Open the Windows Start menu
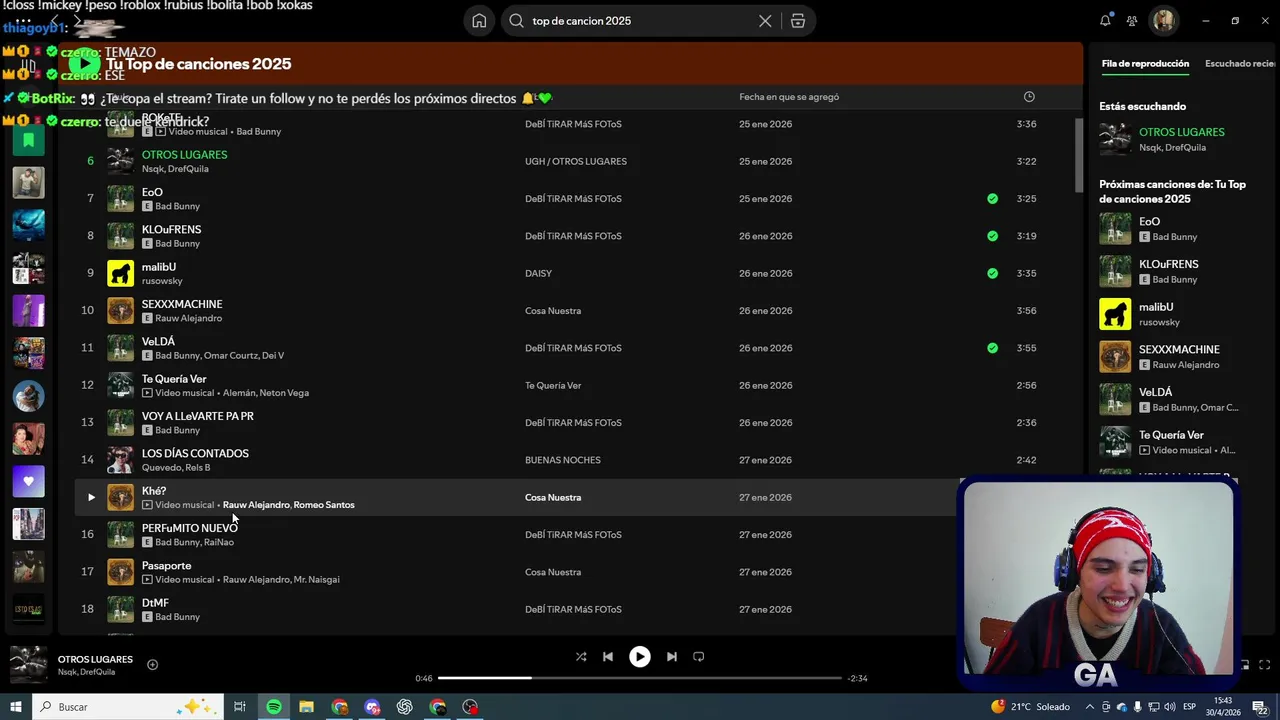This screenshot has height=720, width=1280. coord(15,707)
